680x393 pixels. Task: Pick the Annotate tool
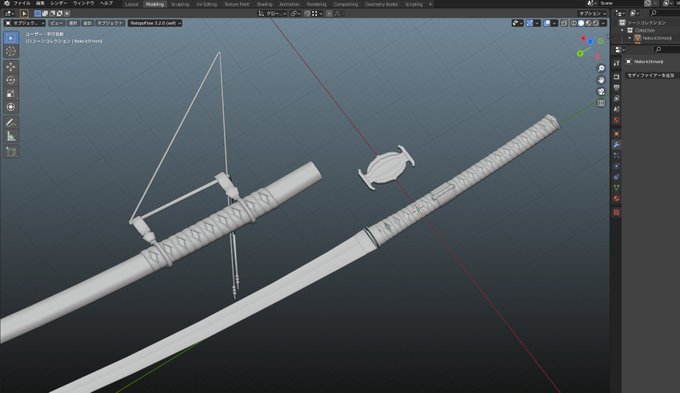[x=11, y=123]
